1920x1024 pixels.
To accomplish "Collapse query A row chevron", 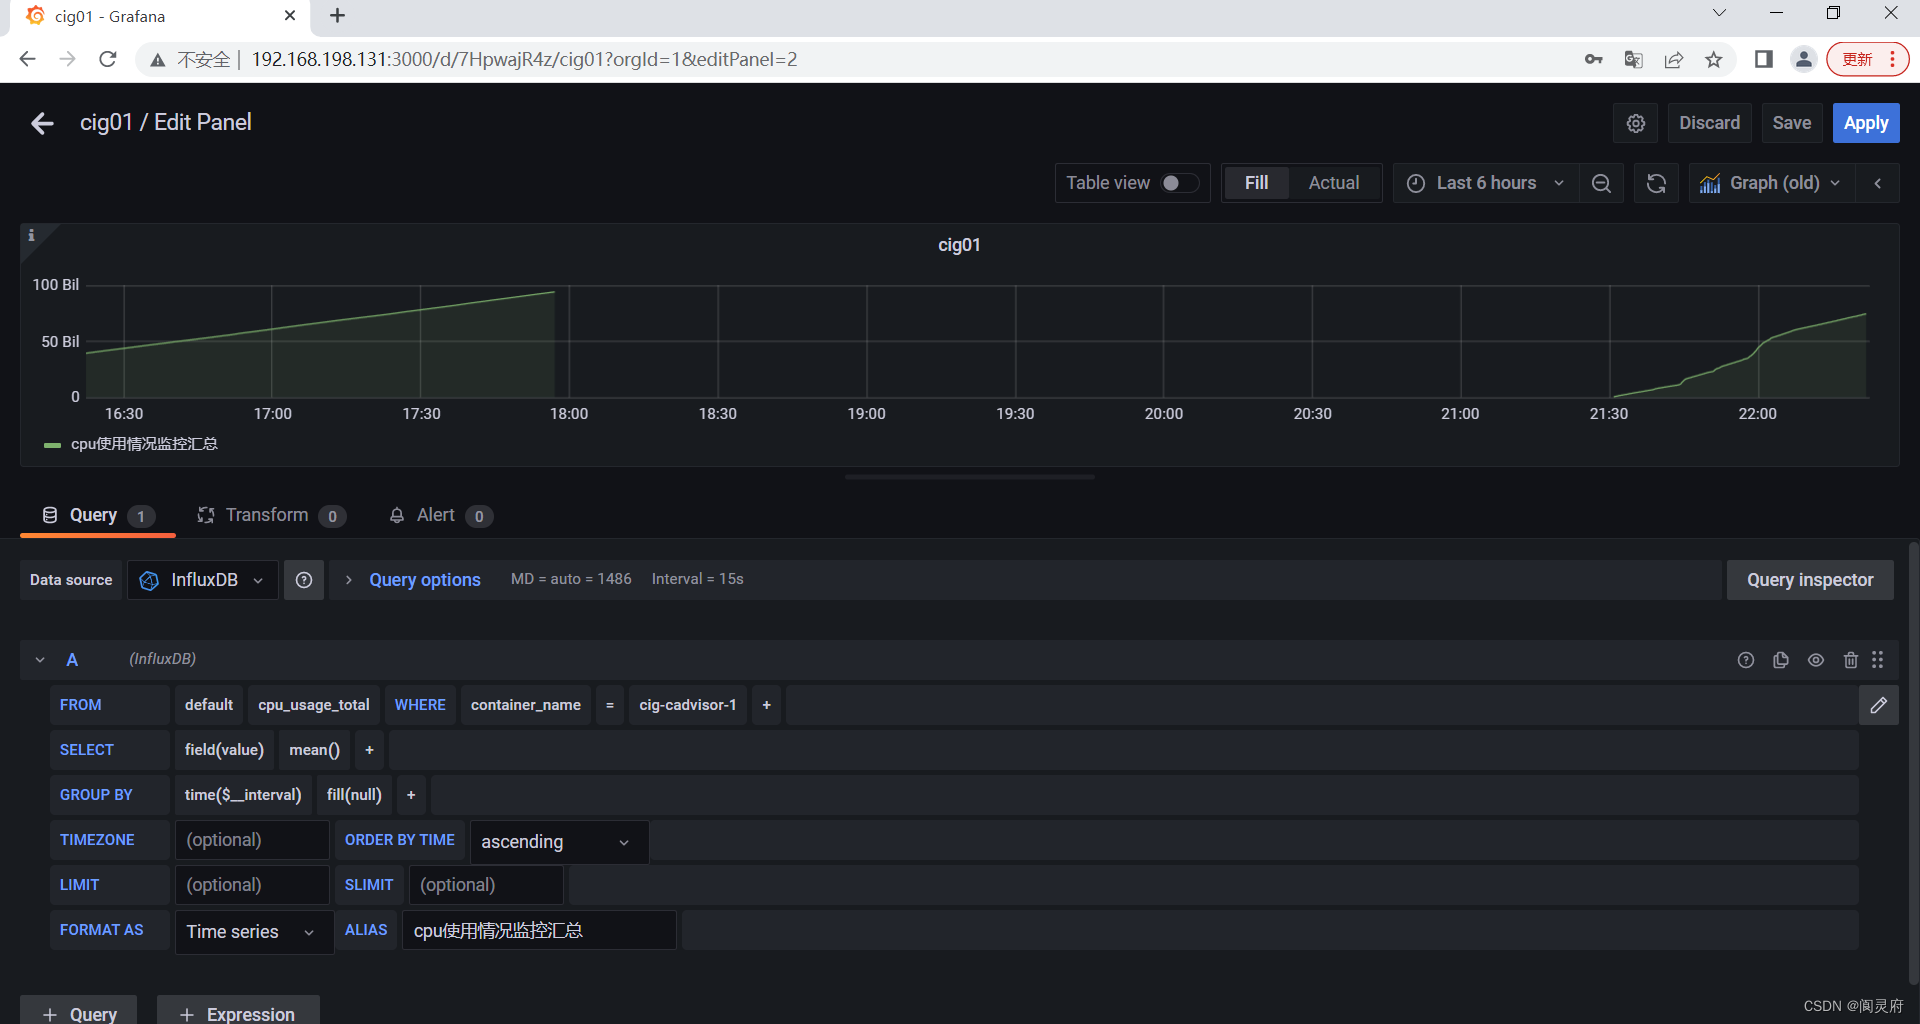I will click(40, 660).
